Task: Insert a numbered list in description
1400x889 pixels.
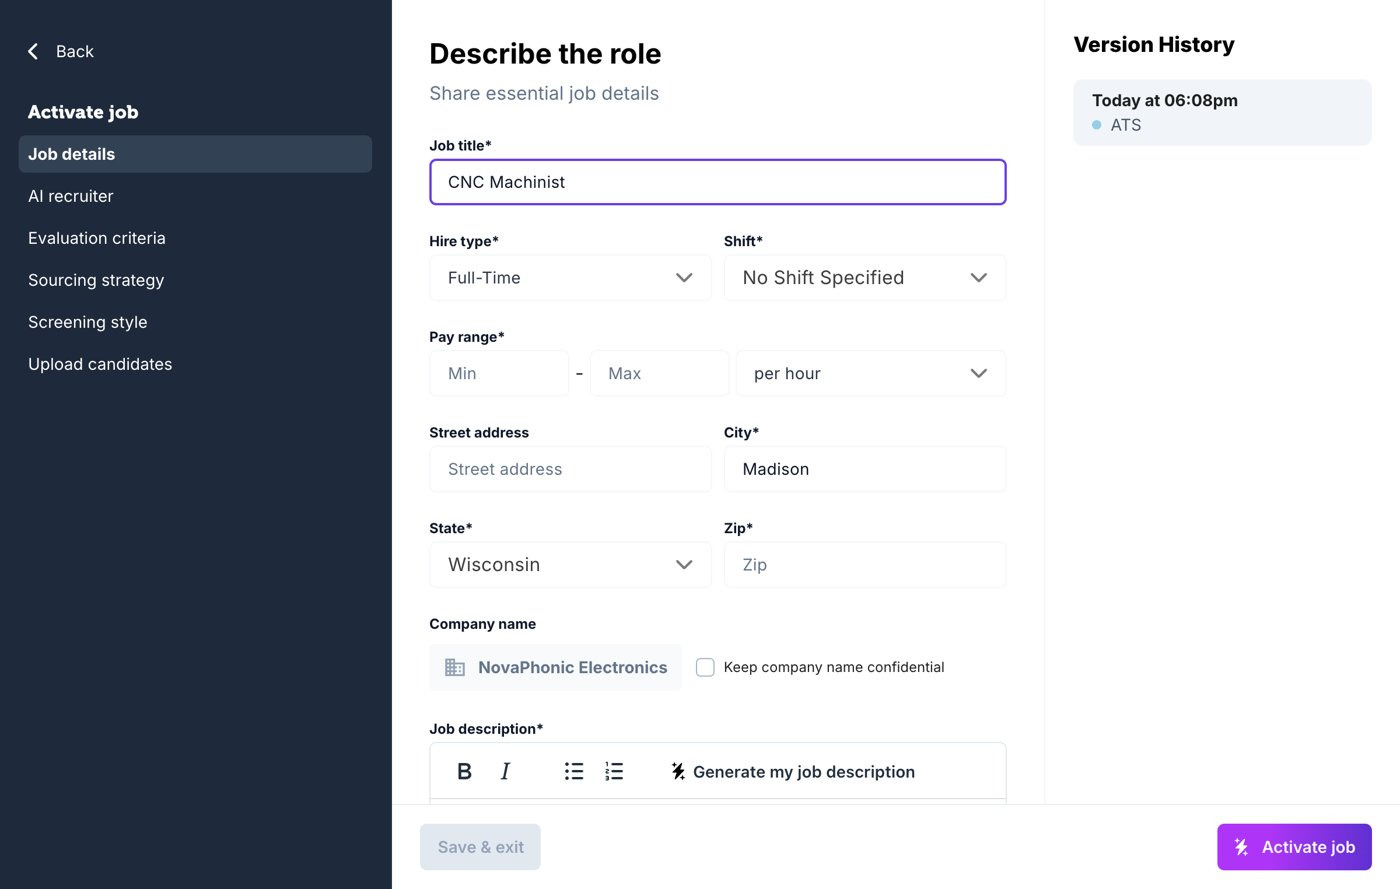Action: point(614,771)
